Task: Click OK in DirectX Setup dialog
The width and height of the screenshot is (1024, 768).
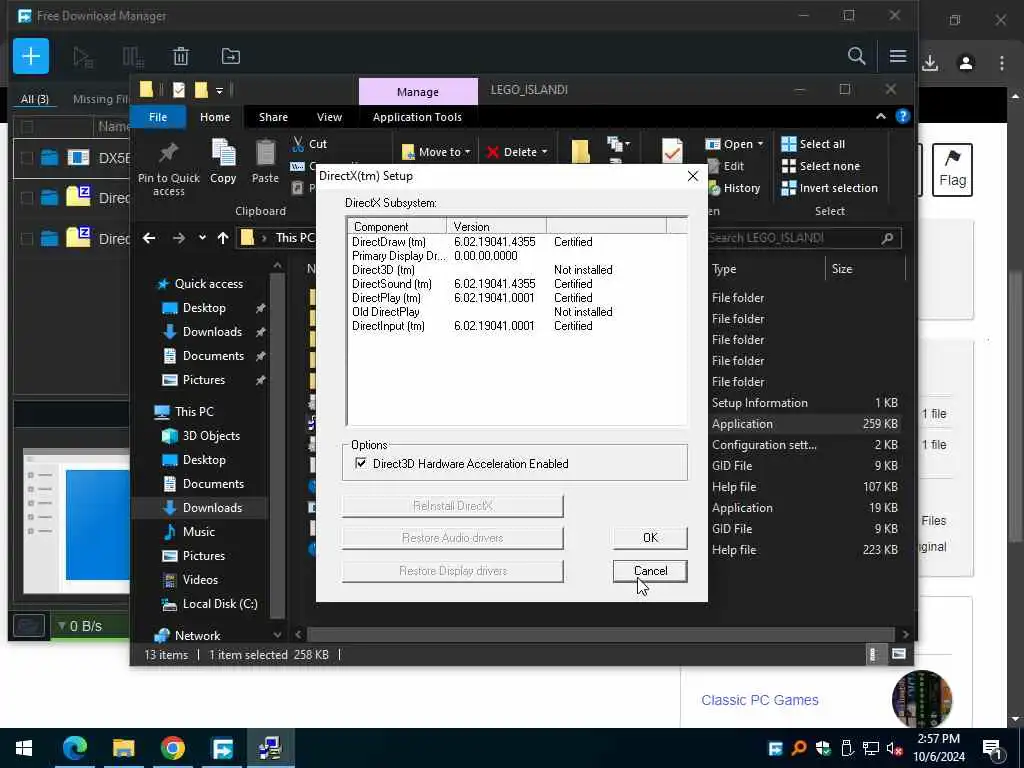Action: (x=650, y=537)
